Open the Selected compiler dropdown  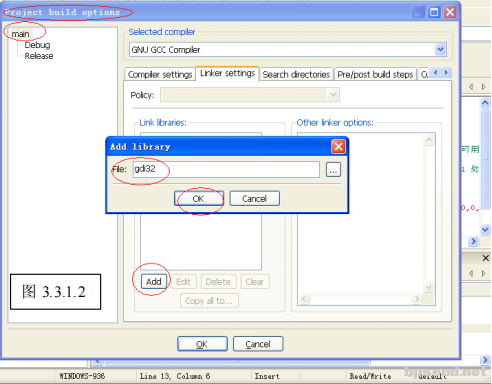point(440,50)
